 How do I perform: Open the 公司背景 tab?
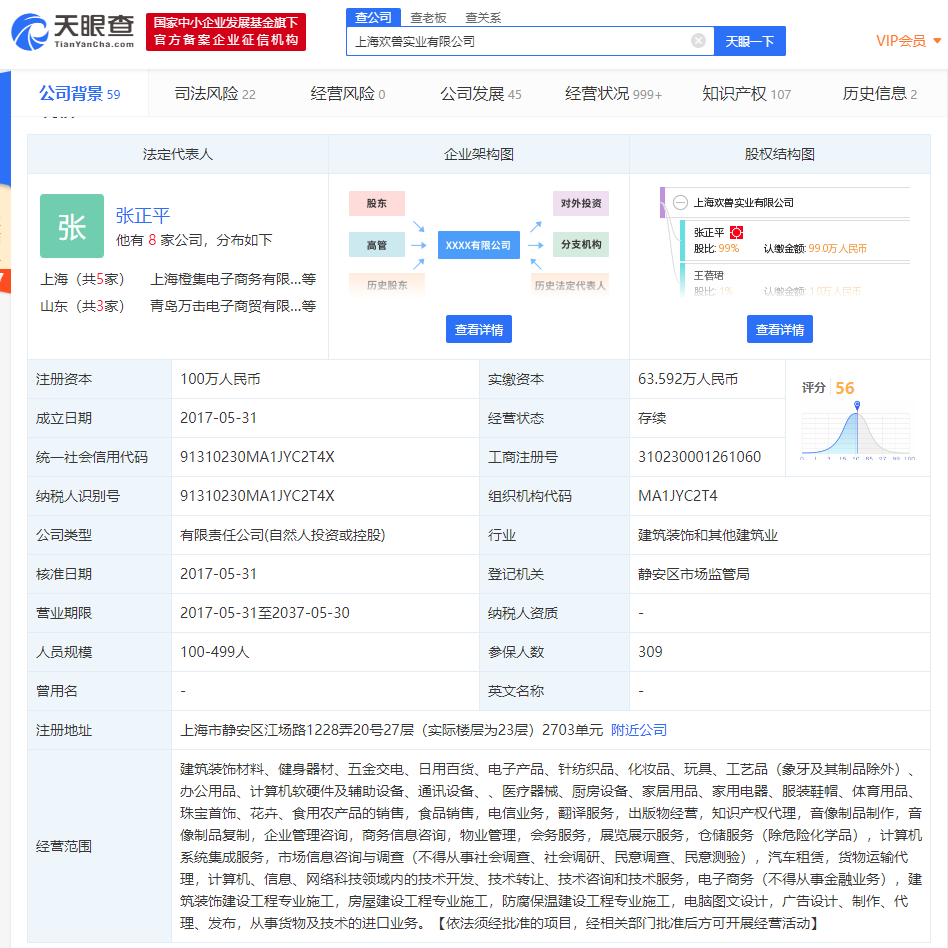[79, 94]
